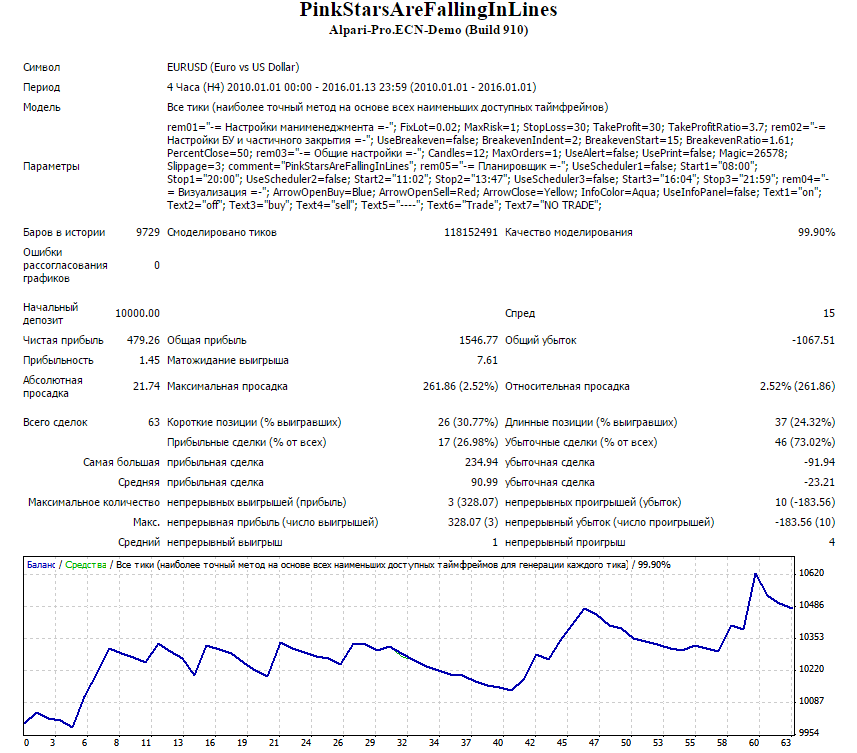Click the Общая прибыль label
This screenshot has height=753, width=857.
(207, 340)
